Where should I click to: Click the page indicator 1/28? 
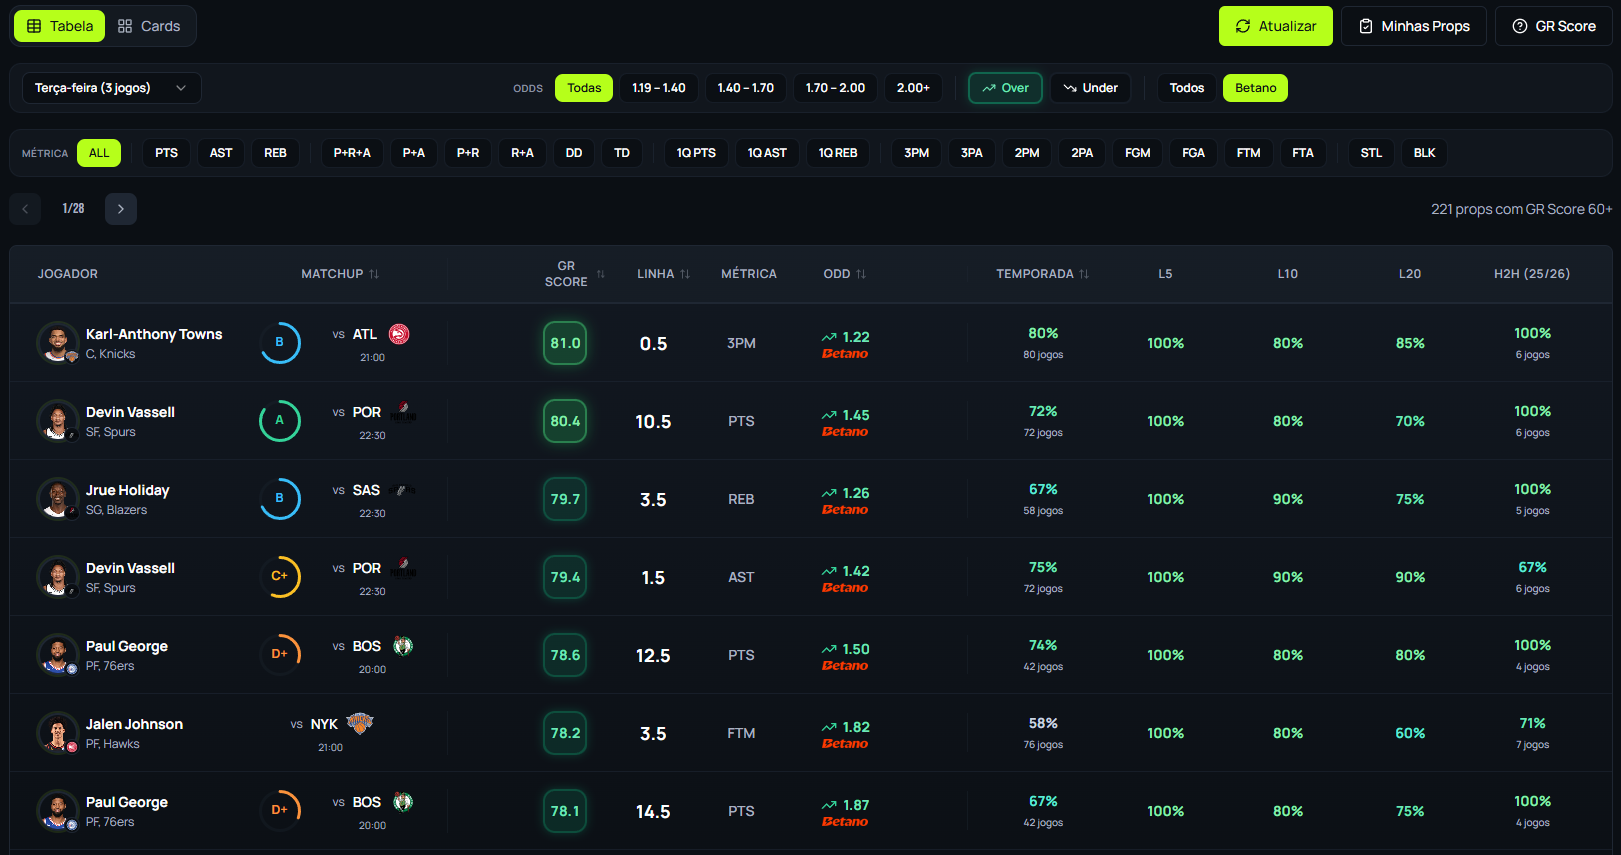[x=73, y=209]
